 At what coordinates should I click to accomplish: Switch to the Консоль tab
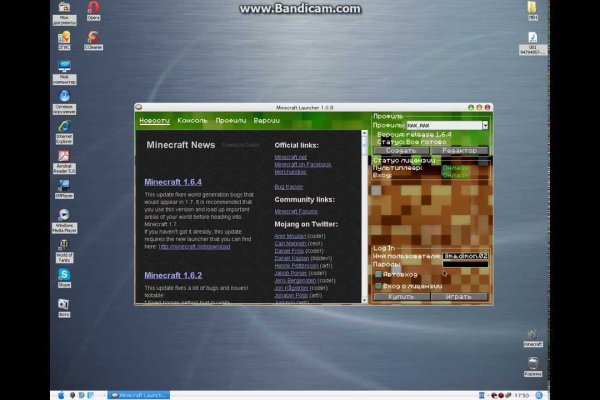[x=192, y=120]
